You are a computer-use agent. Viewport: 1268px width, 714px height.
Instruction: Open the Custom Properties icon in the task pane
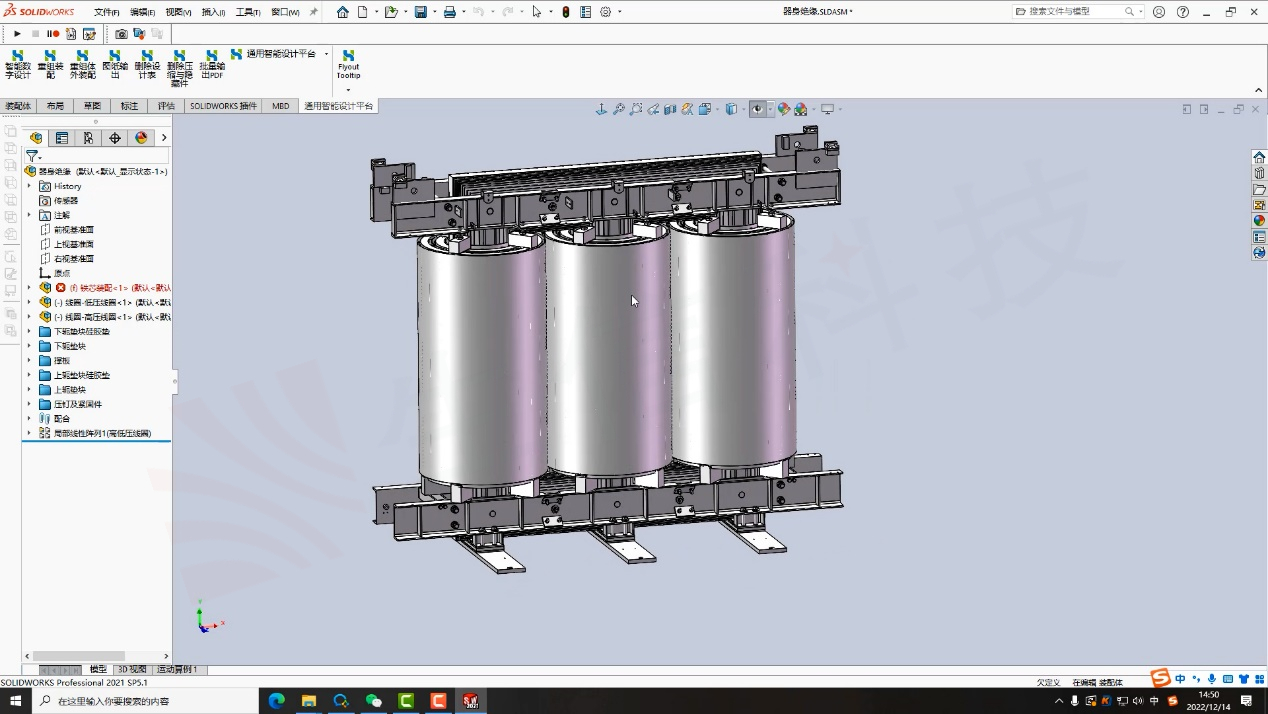coord(1259,237)
